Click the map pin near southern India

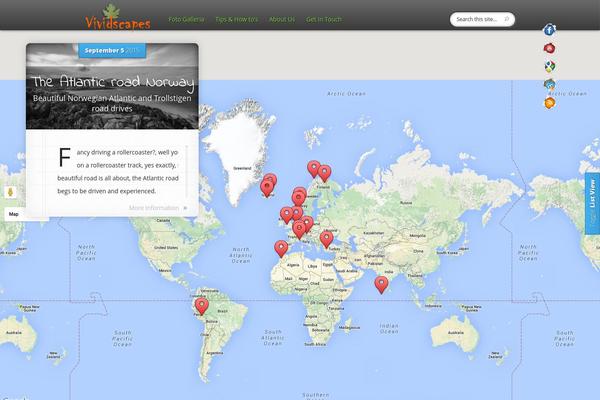click(x=381, y=285)
